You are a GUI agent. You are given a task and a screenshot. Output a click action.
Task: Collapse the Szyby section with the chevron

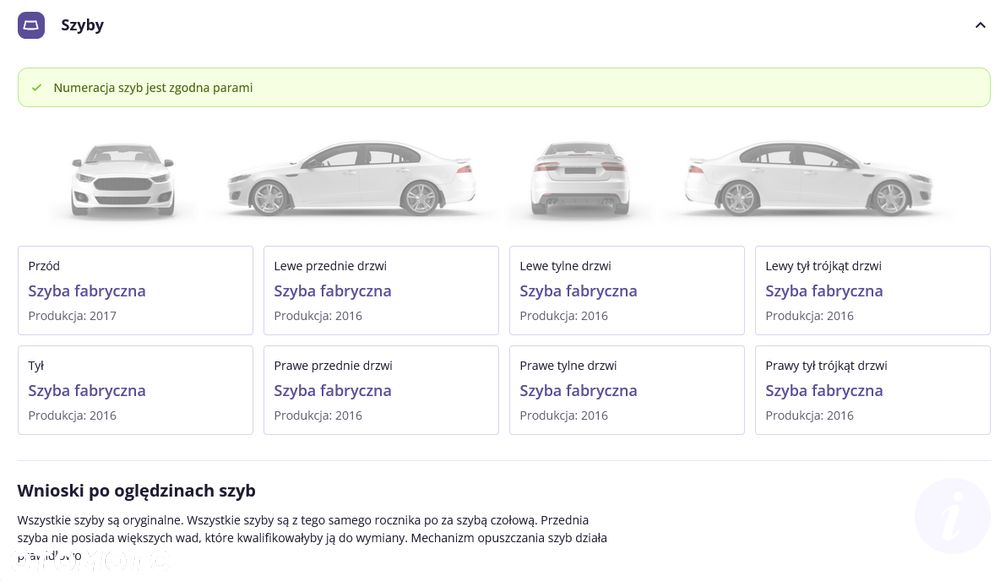[x=980, y=26]
